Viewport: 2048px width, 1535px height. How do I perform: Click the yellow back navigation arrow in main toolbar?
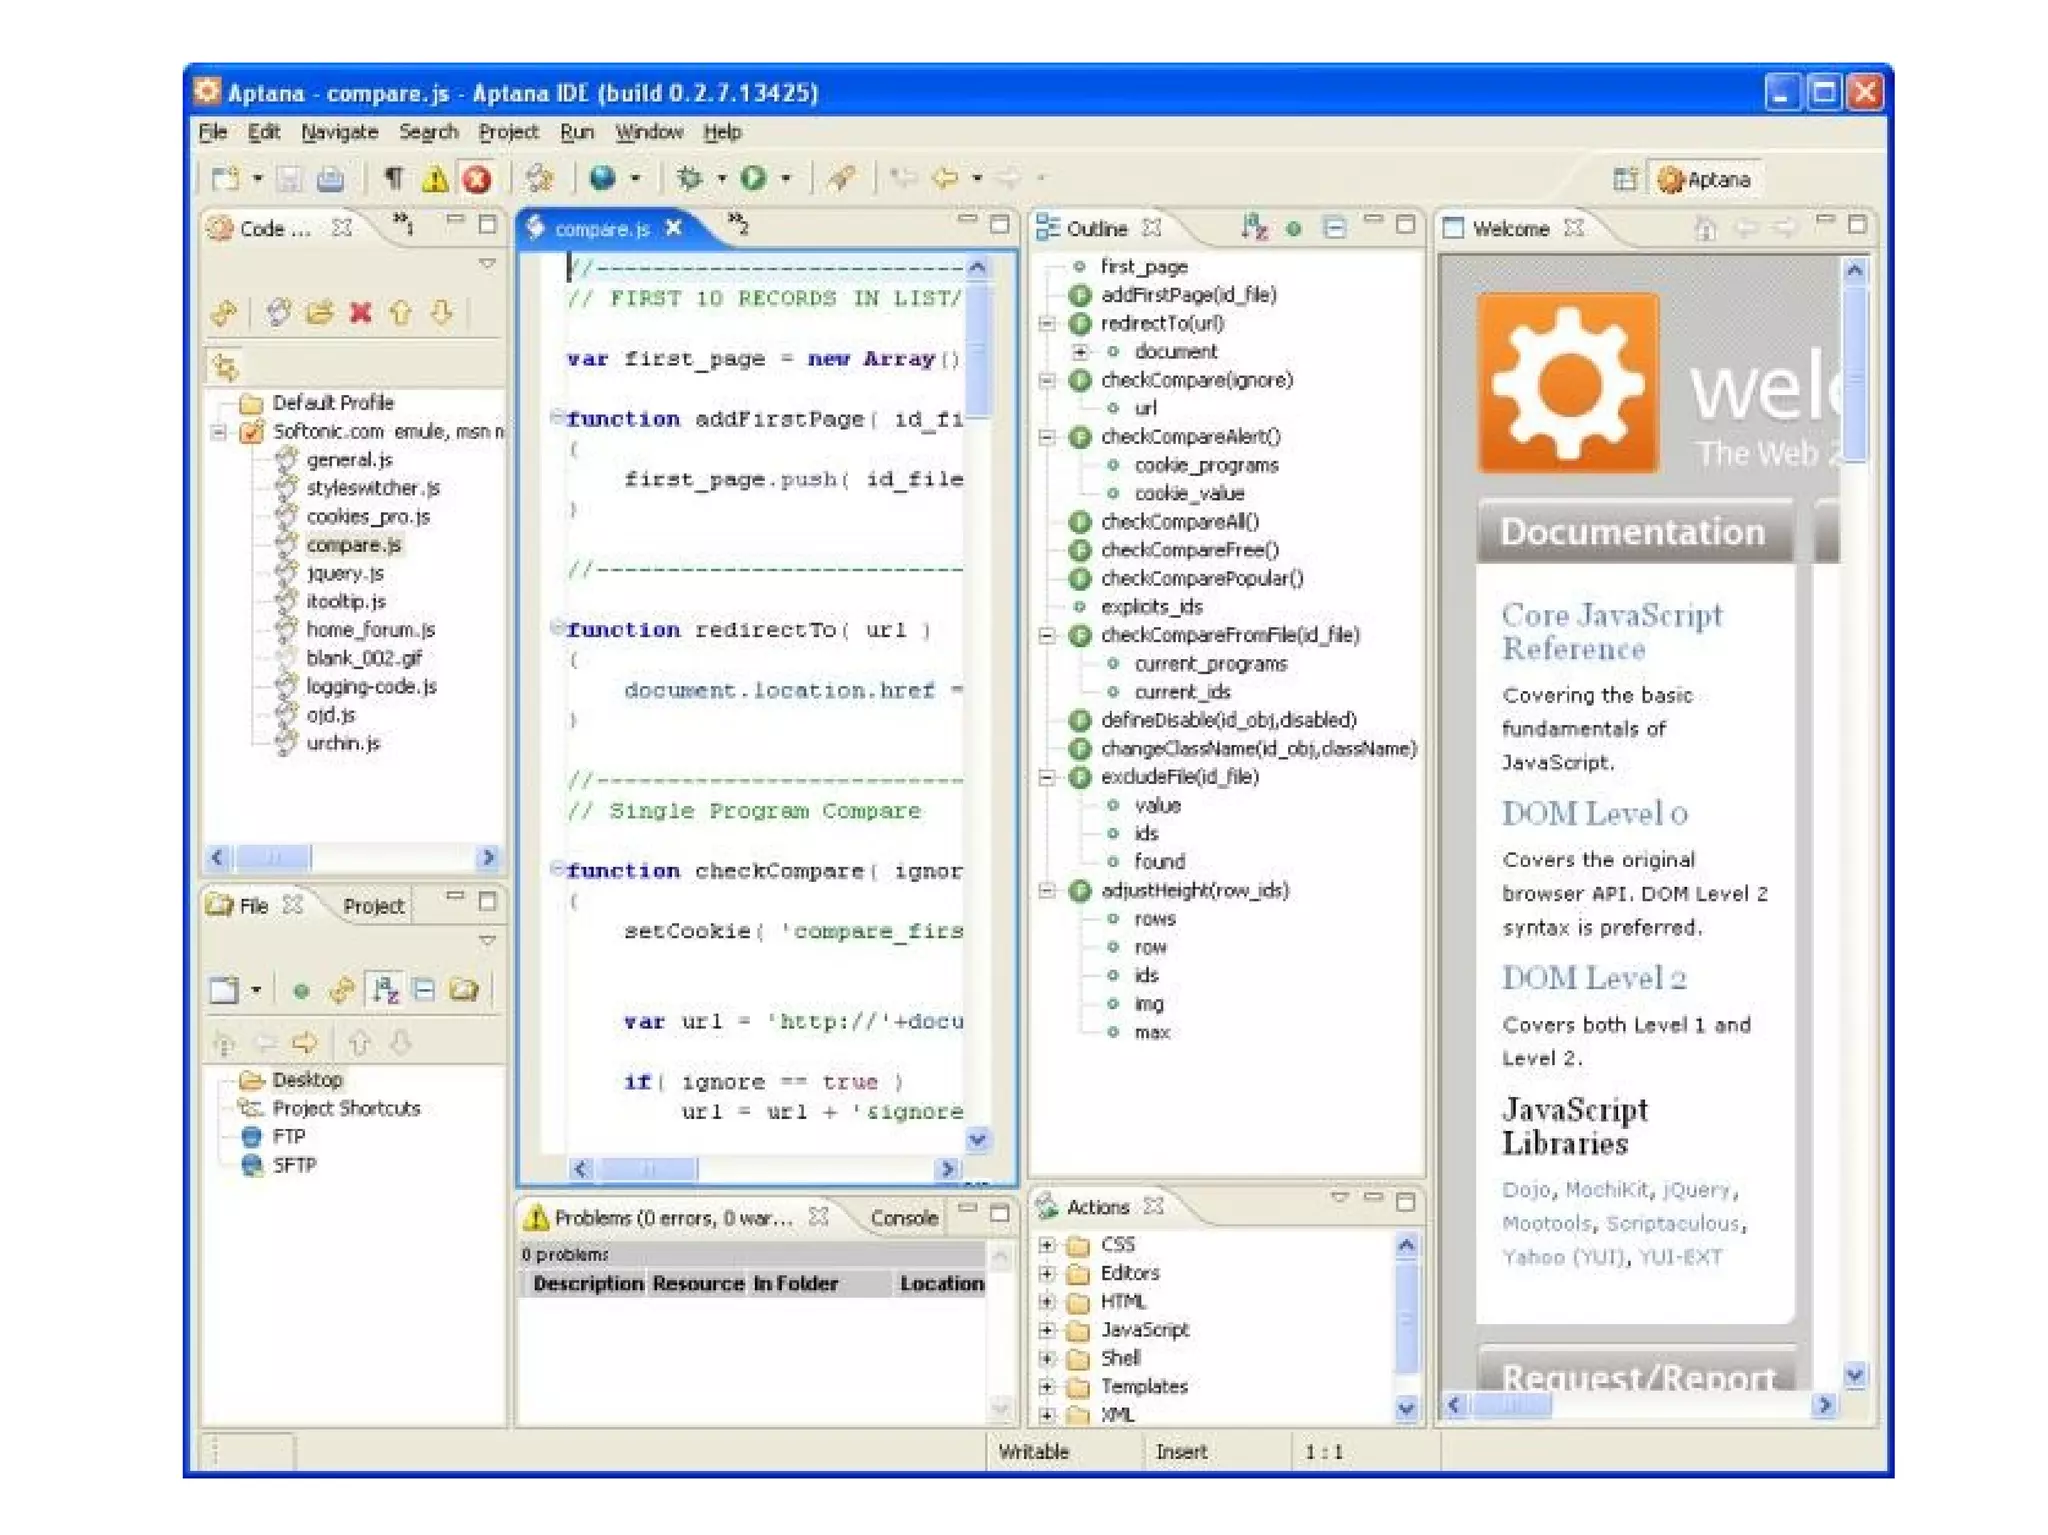click(945, 178)
